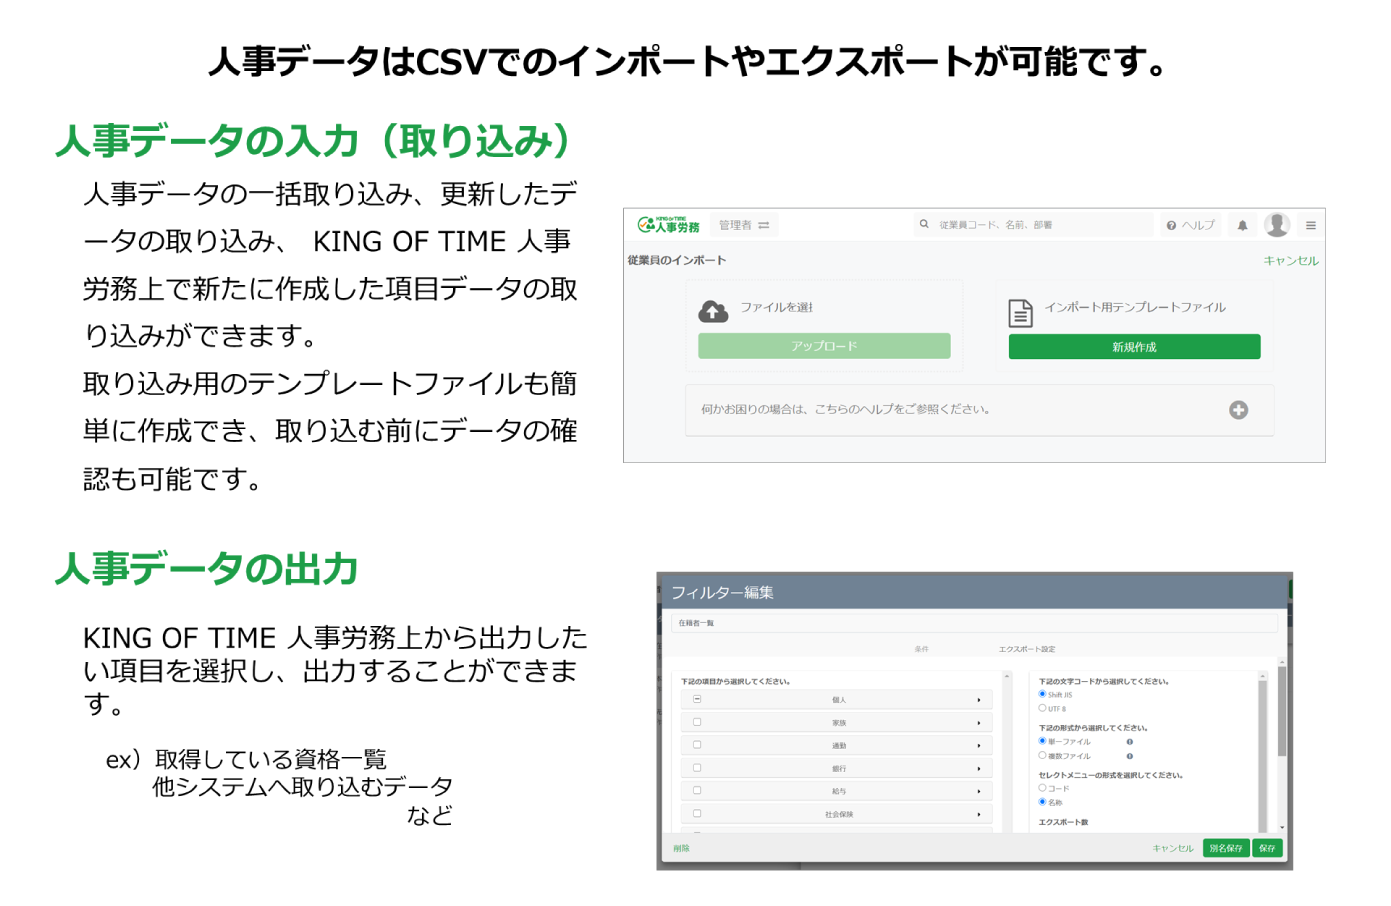Check the 銀行 category checkbox
Viewport: 1391px width, 906px height.
(x=697, y=768)
